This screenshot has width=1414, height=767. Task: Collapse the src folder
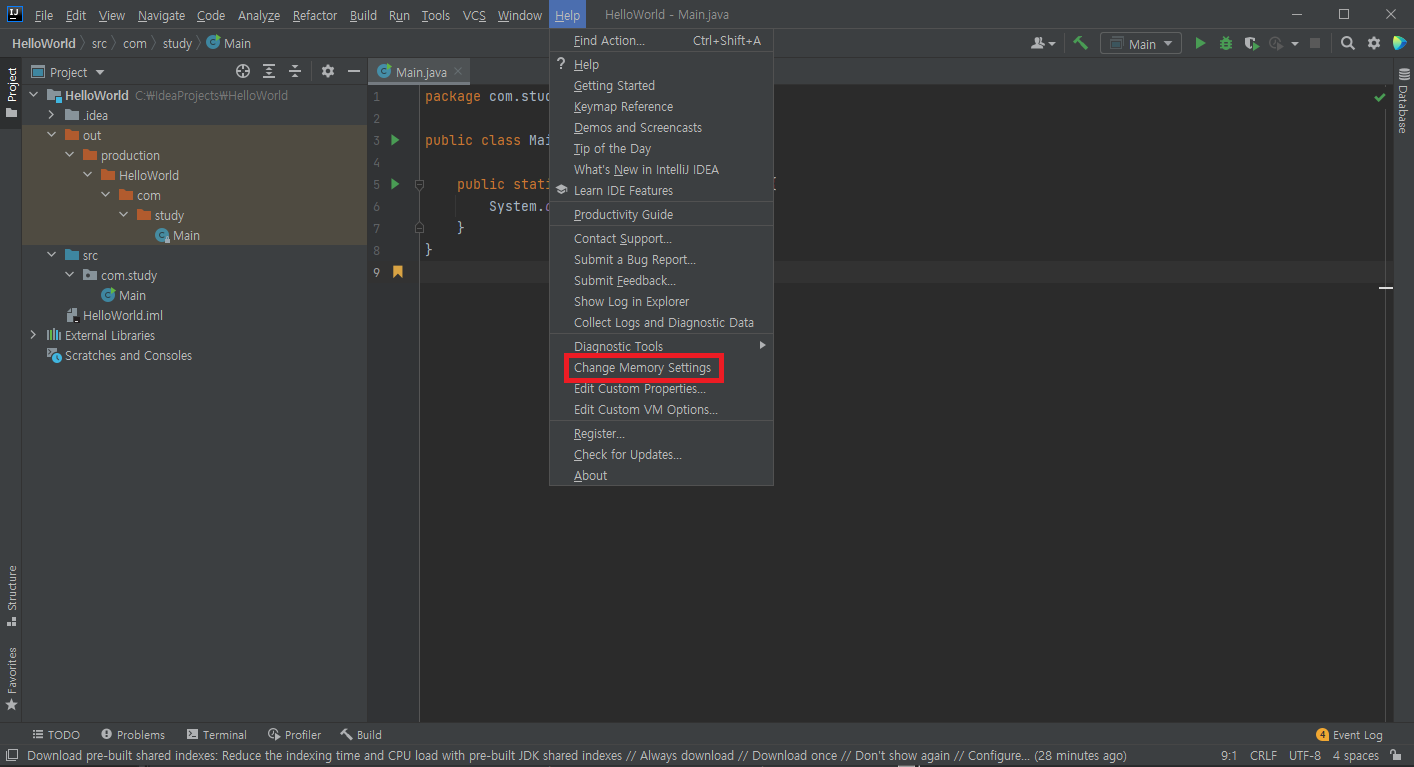(x=51, y=255)
